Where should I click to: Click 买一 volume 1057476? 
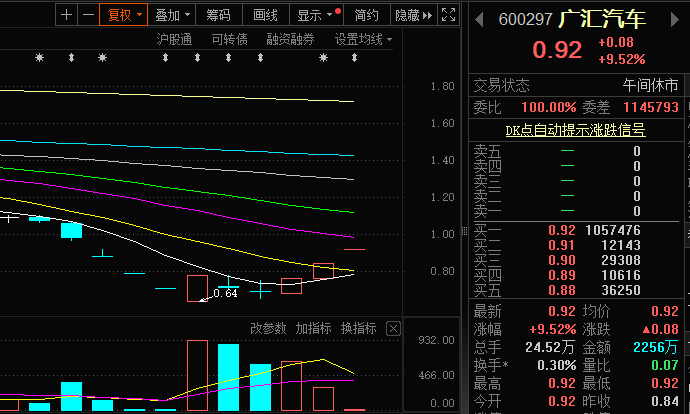[613, 231]
